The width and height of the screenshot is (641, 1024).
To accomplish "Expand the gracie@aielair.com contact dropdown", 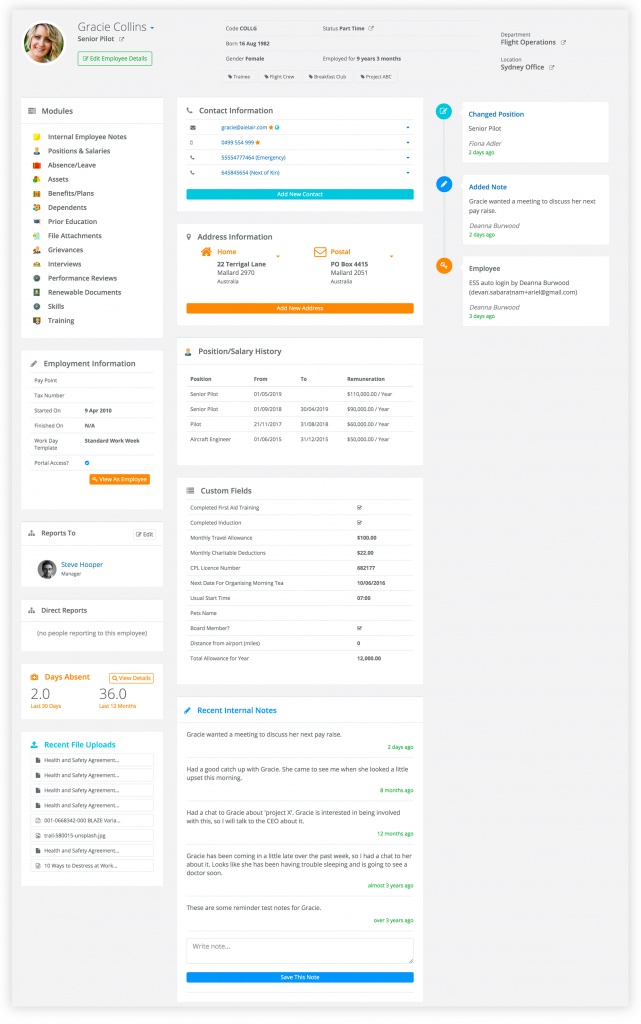I will click(408, 127).
